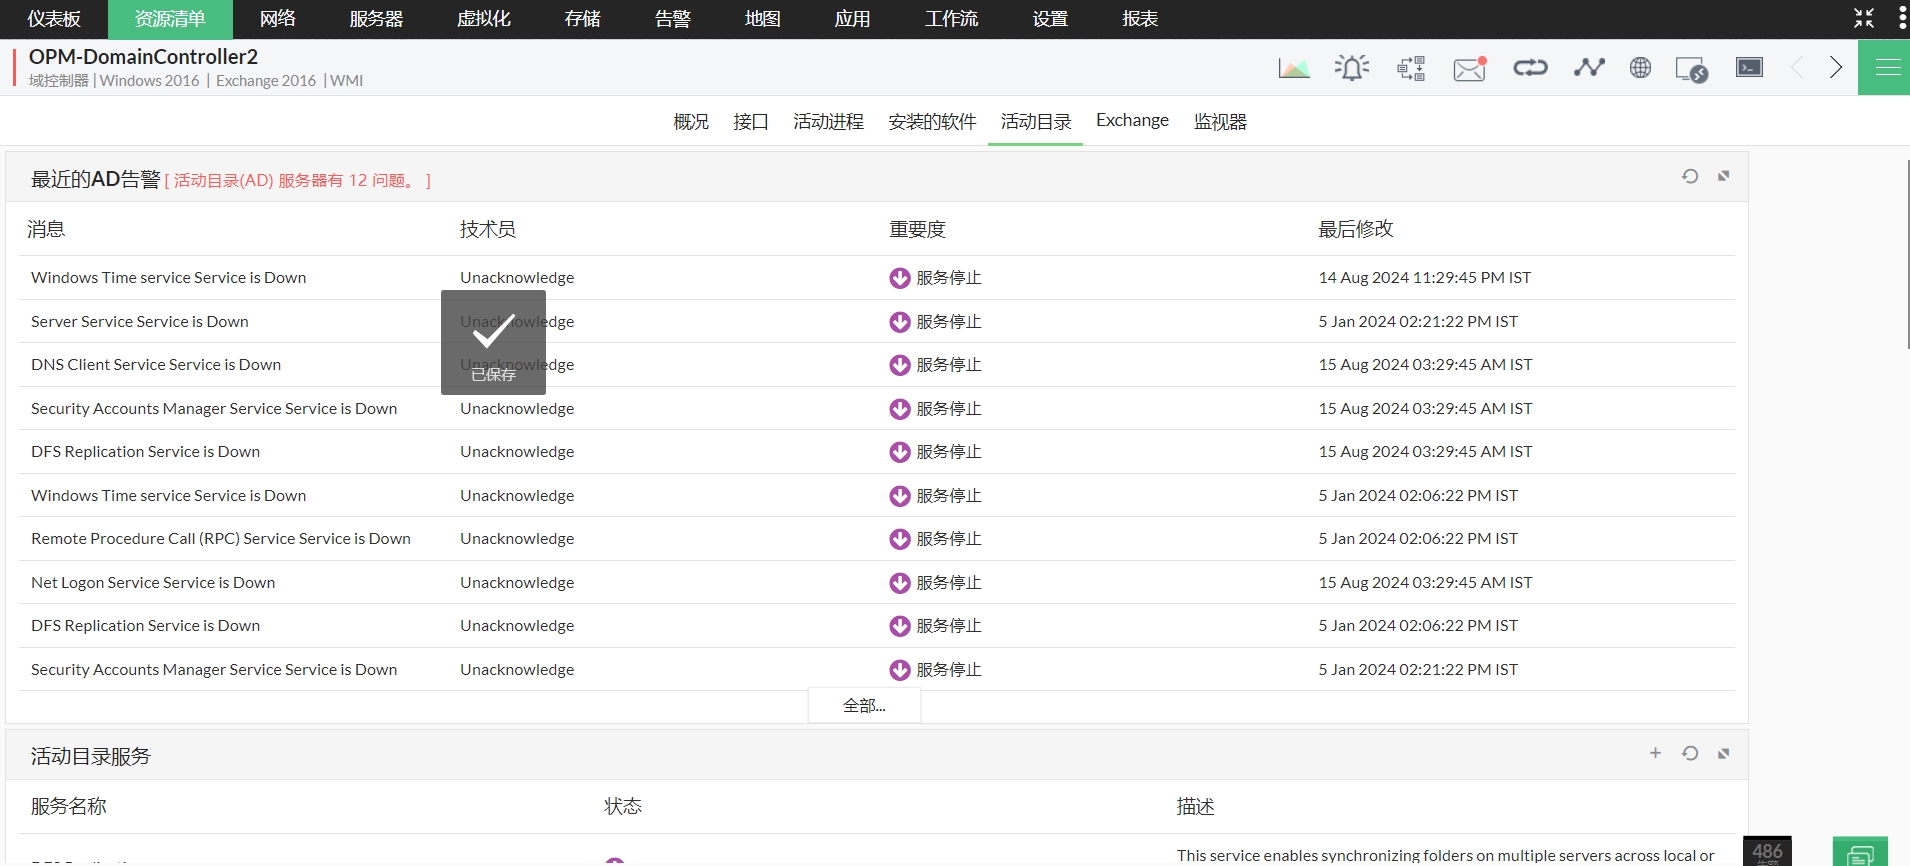Viewport: 1910px width, 866px height.
Task: Add a service with the plus icon in 活动目录服务
Action: coord(1655,754)
